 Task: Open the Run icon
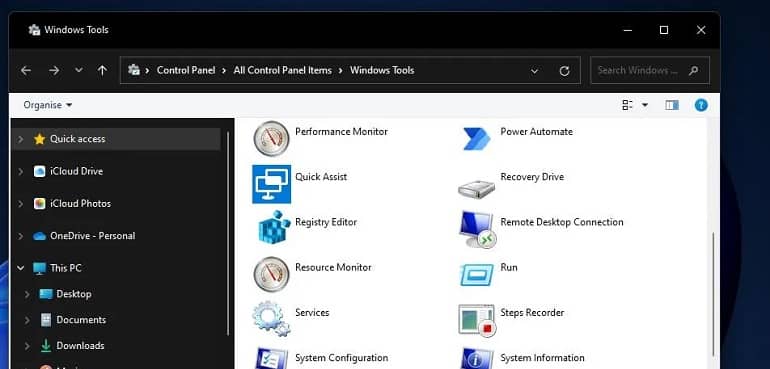[x=476, y=274]
